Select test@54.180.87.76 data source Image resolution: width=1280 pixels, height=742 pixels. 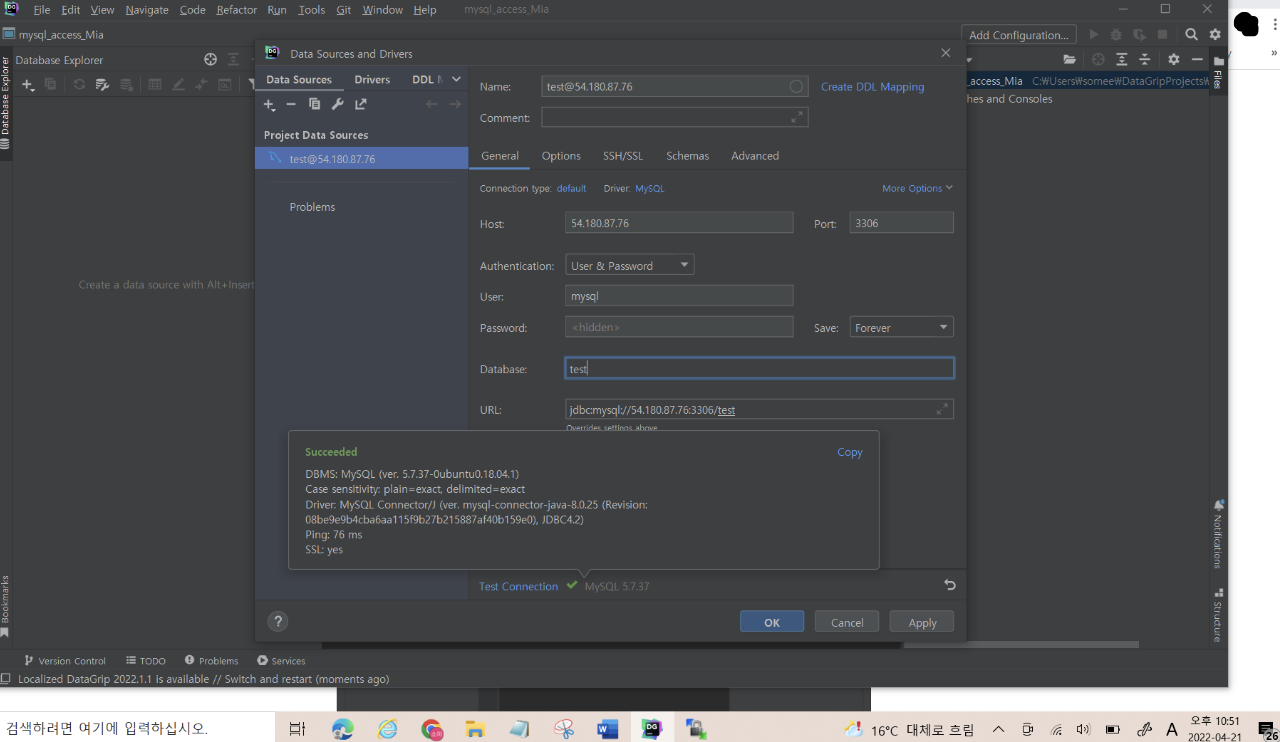[362, 158]
